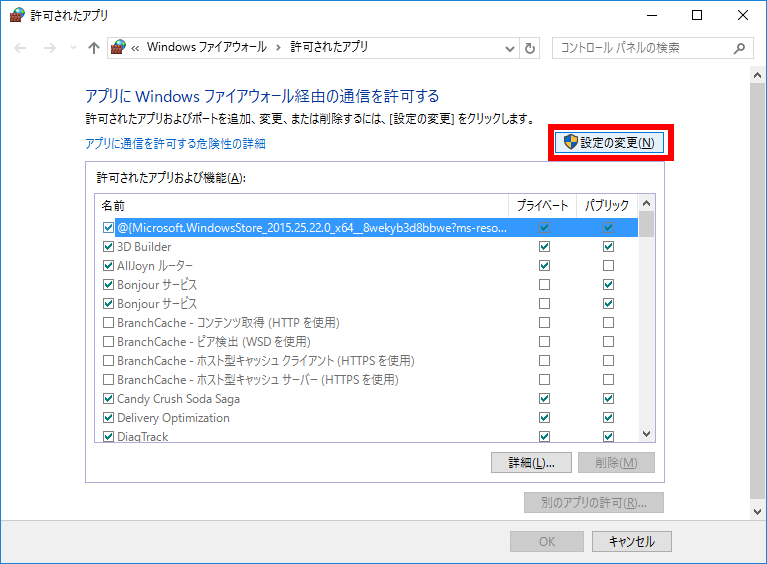Maximize the 許可されたアプリ window
The width and height of the screenshot is (767, 564).
tap(697, 15)
